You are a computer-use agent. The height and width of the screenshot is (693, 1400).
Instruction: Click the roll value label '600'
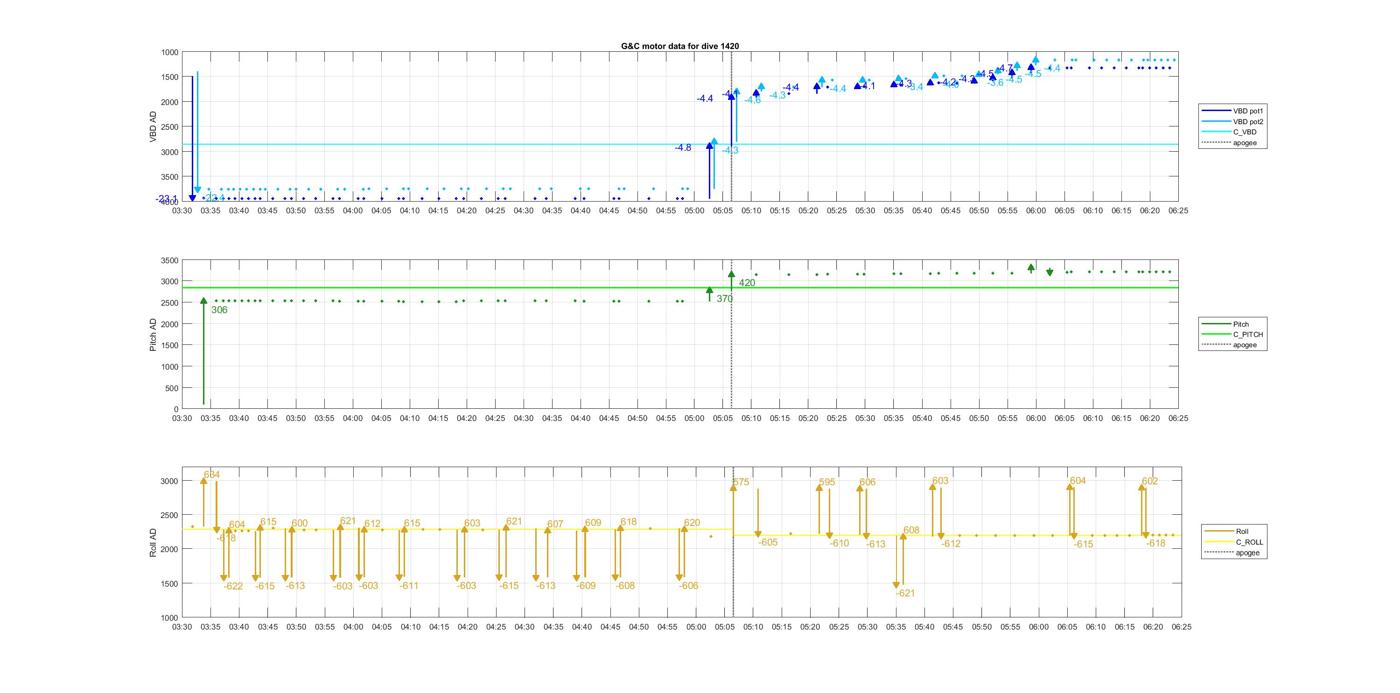pyautogui.click(x=300, y=523)
